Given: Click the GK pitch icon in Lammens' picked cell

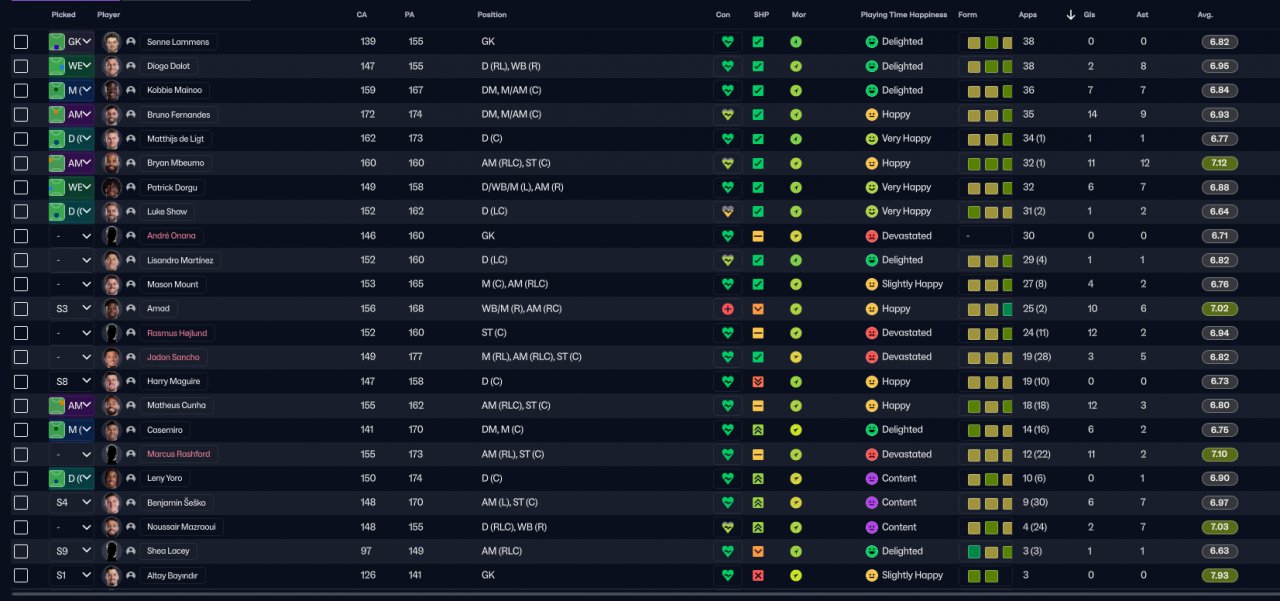Looking at the screenshot, I should (x=57, y=42).
